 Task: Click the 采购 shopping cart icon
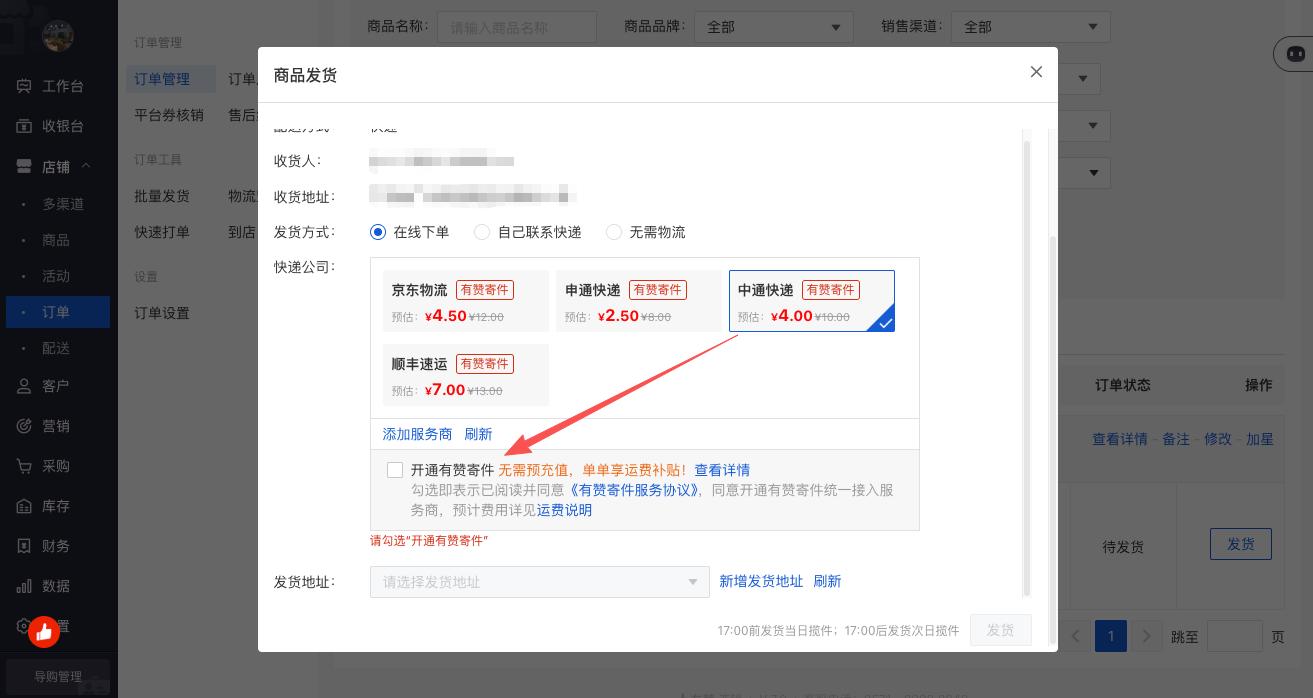click(x=24, y=466)
